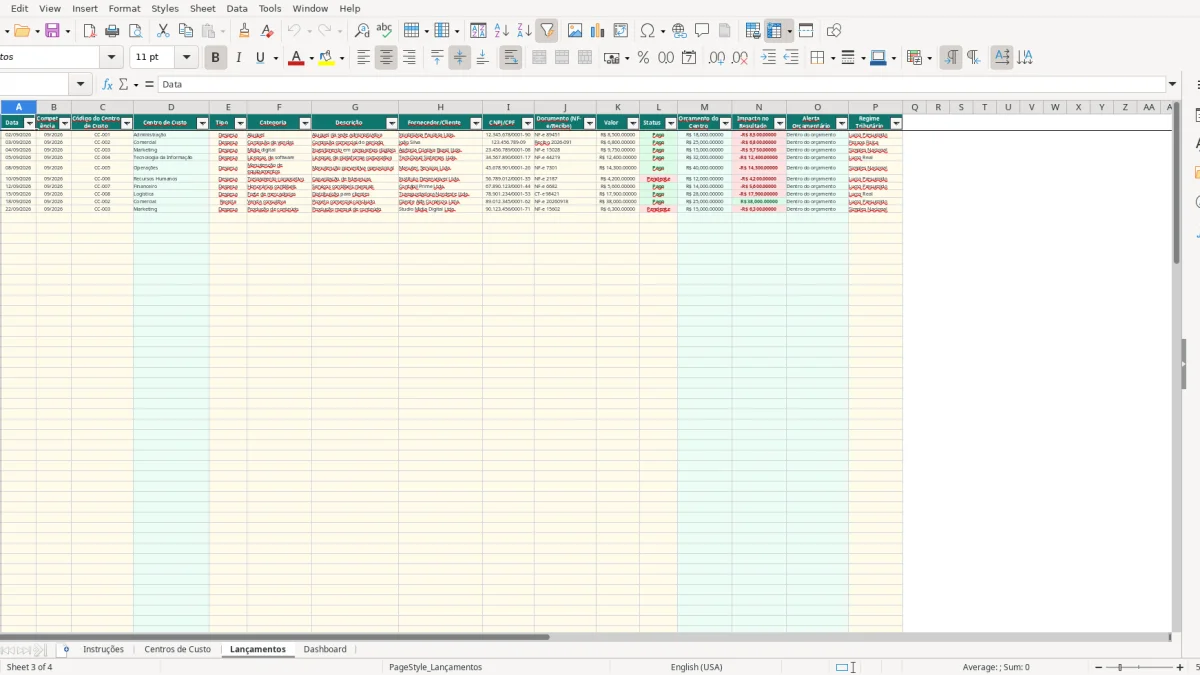Image resolution: width=1200 pixels, height=675 pixels.
Task: Show the Draw Functions shapes icon
Action: point(834,31)
